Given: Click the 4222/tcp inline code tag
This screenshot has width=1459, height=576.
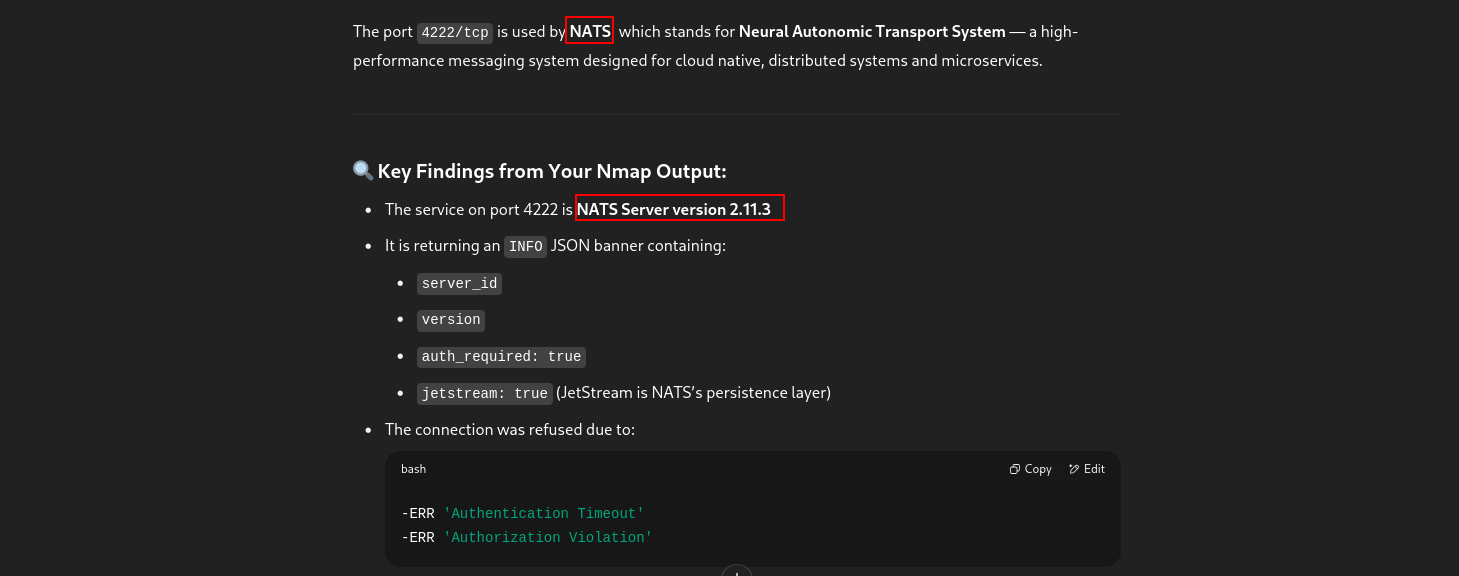Looking at the screenshot, I should tap(455, 32).
